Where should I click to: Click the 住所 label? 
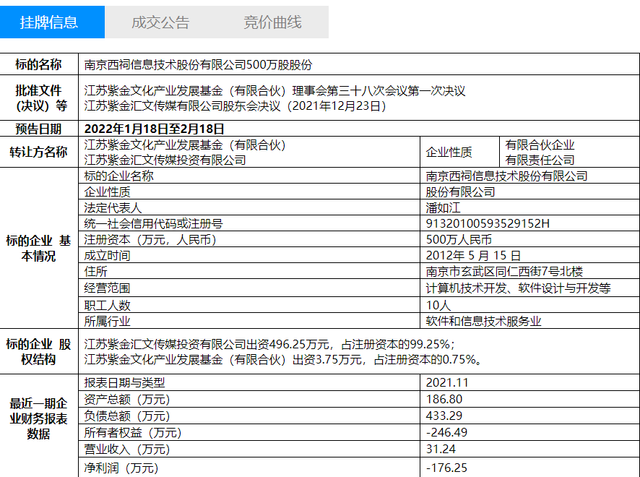[96, 271]
